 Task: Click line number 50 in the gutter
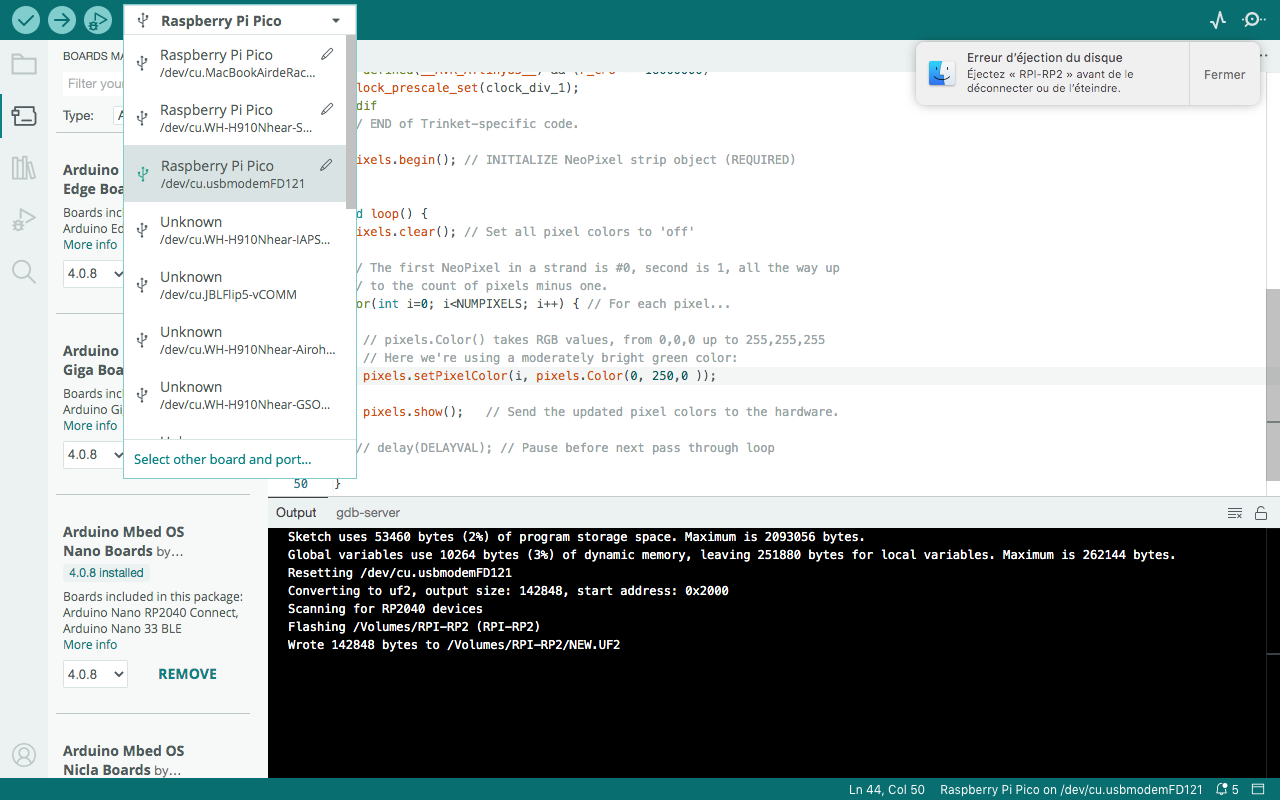click(300, 484)
